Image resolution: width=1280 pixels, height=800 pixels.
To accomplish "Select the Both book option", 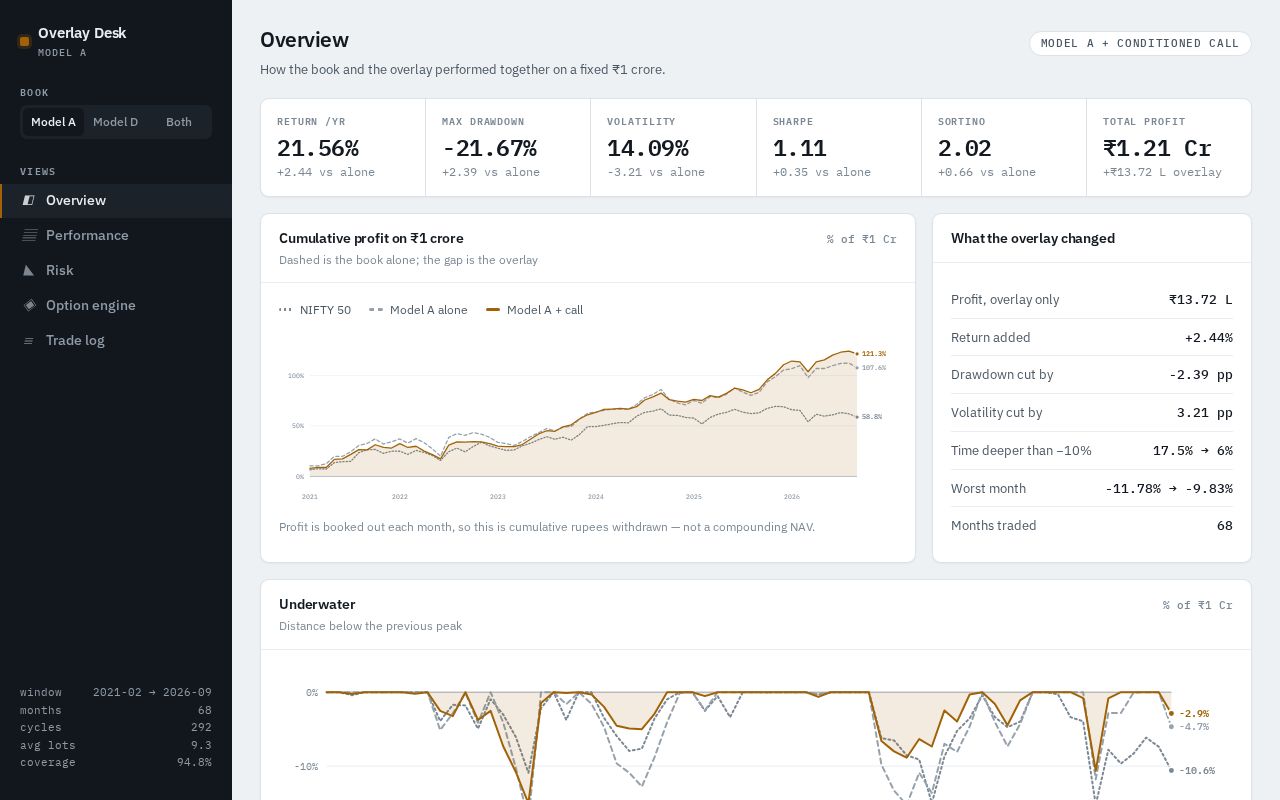I will pos(179,122).
